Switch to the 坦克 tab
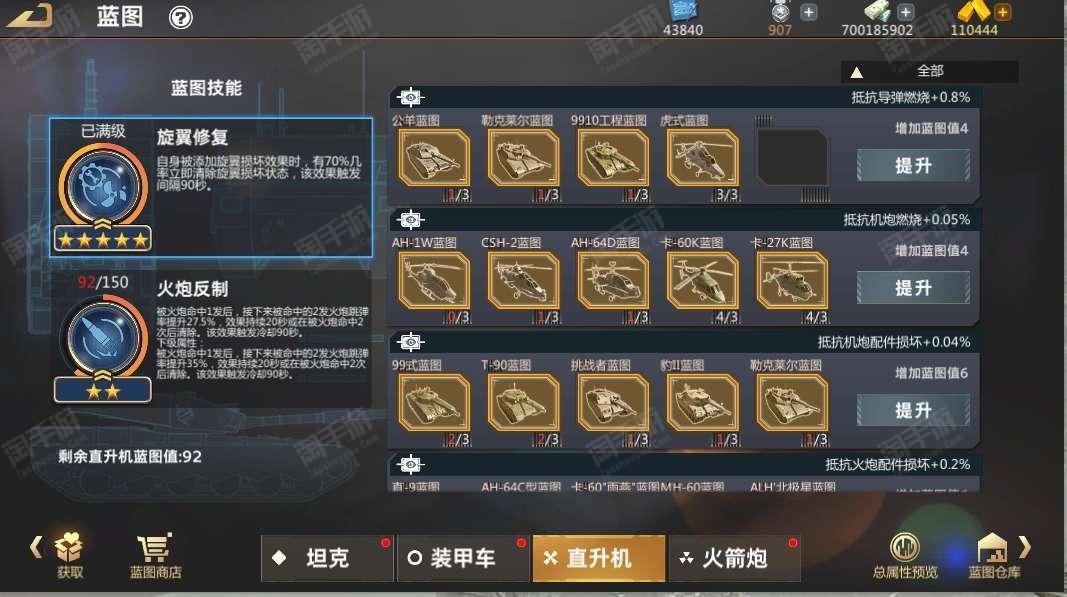This screenshot has width=1067, height=597. point(327,558)
